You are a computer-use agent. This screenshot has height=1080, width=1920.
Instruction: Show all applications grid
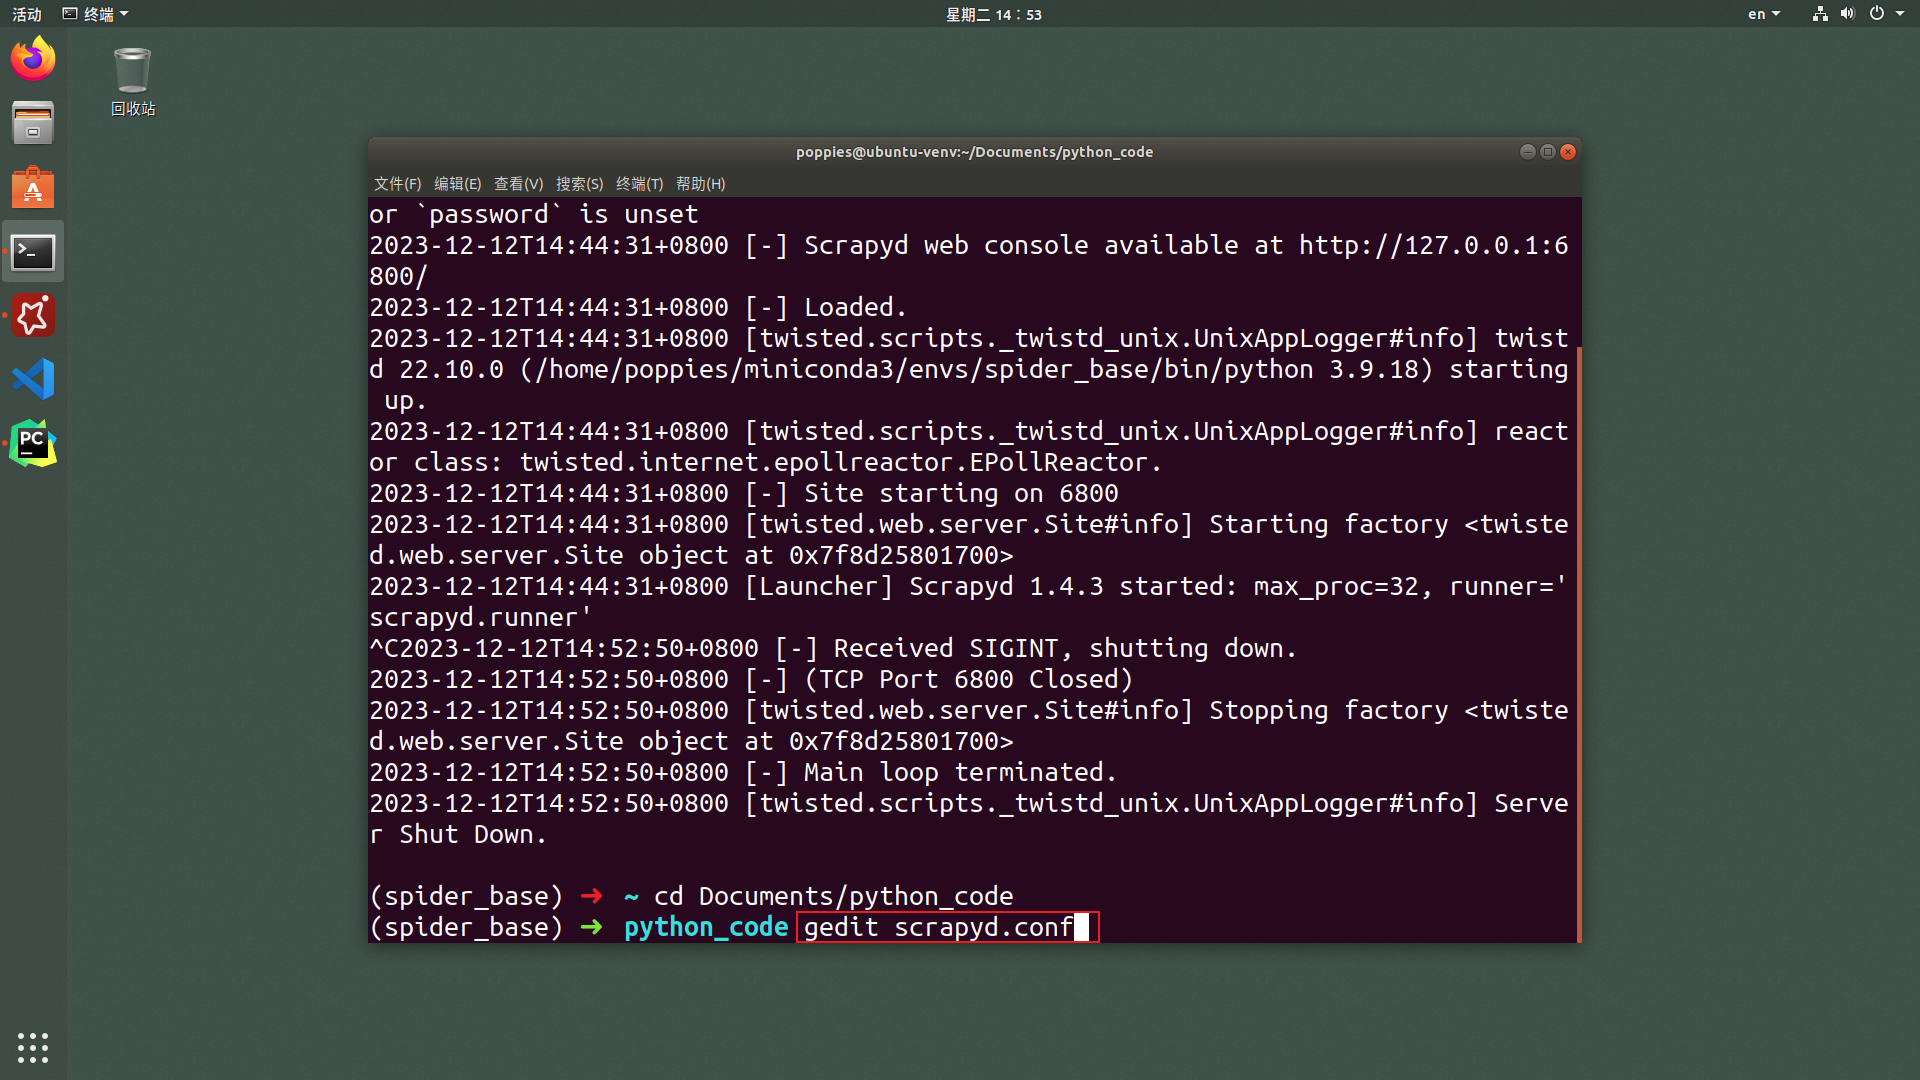[33, 1047]
